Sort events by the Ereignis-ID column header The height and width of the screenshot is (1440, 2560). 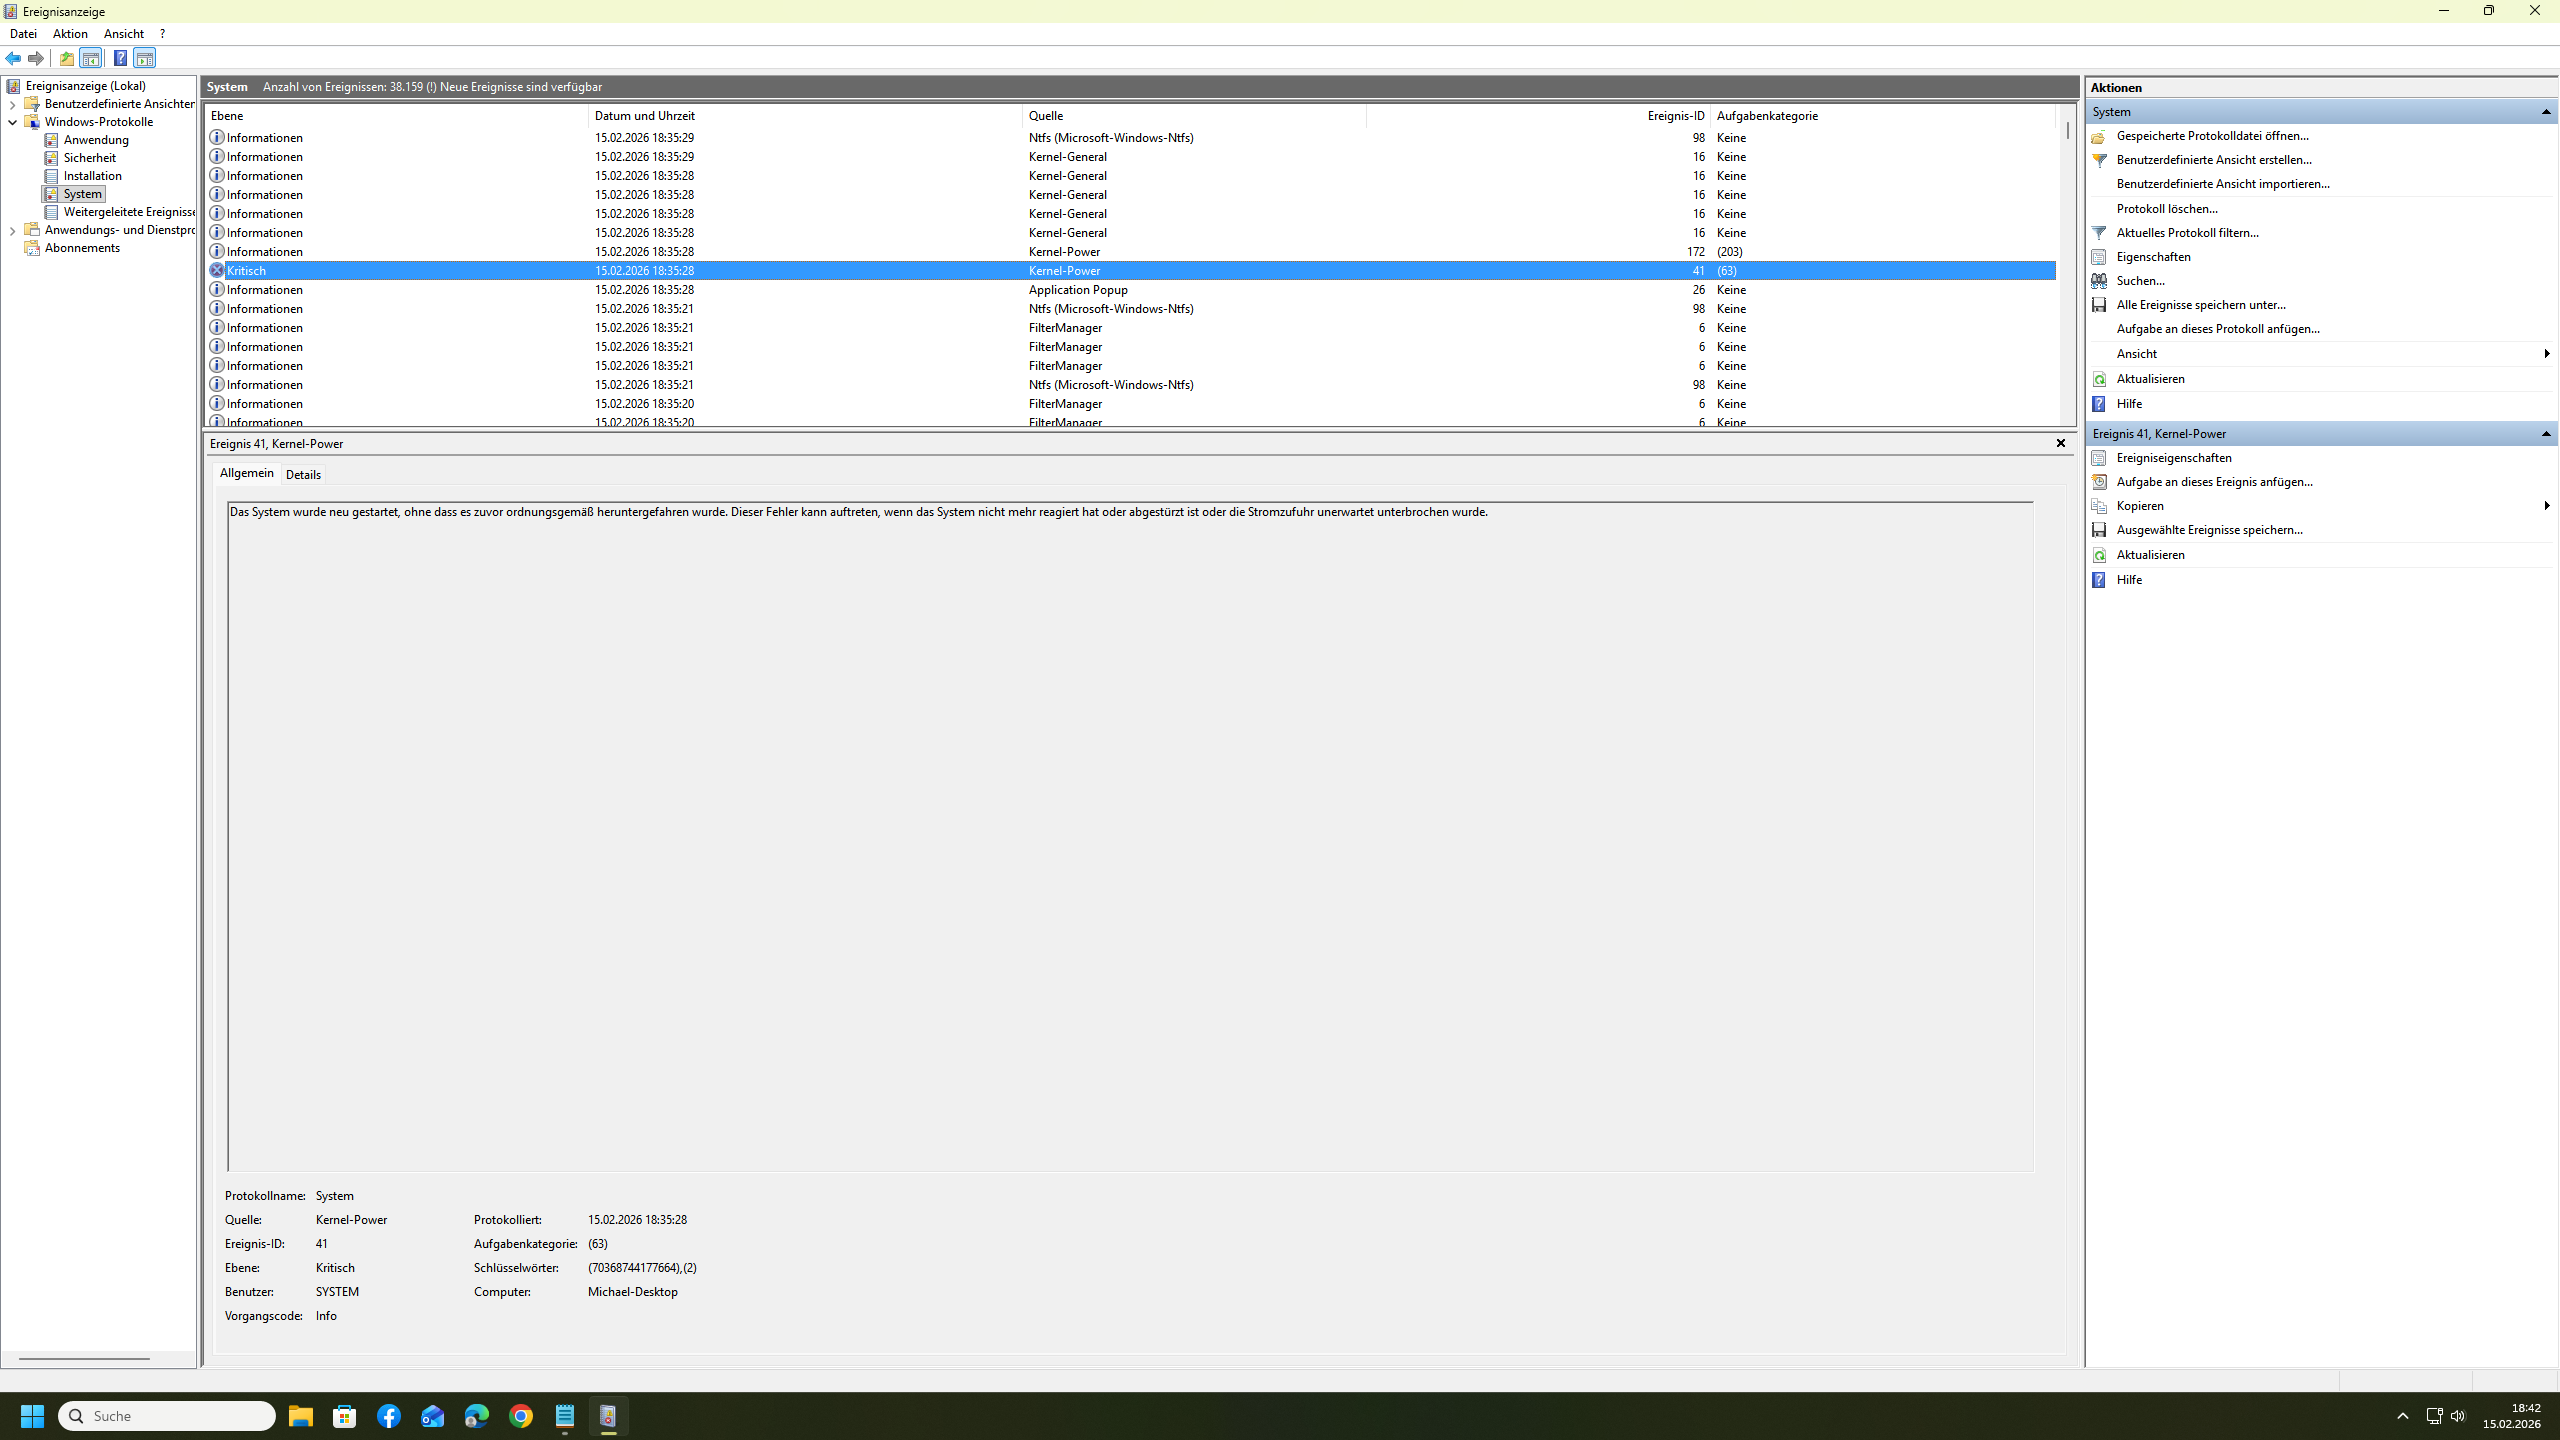[1675, 116]
